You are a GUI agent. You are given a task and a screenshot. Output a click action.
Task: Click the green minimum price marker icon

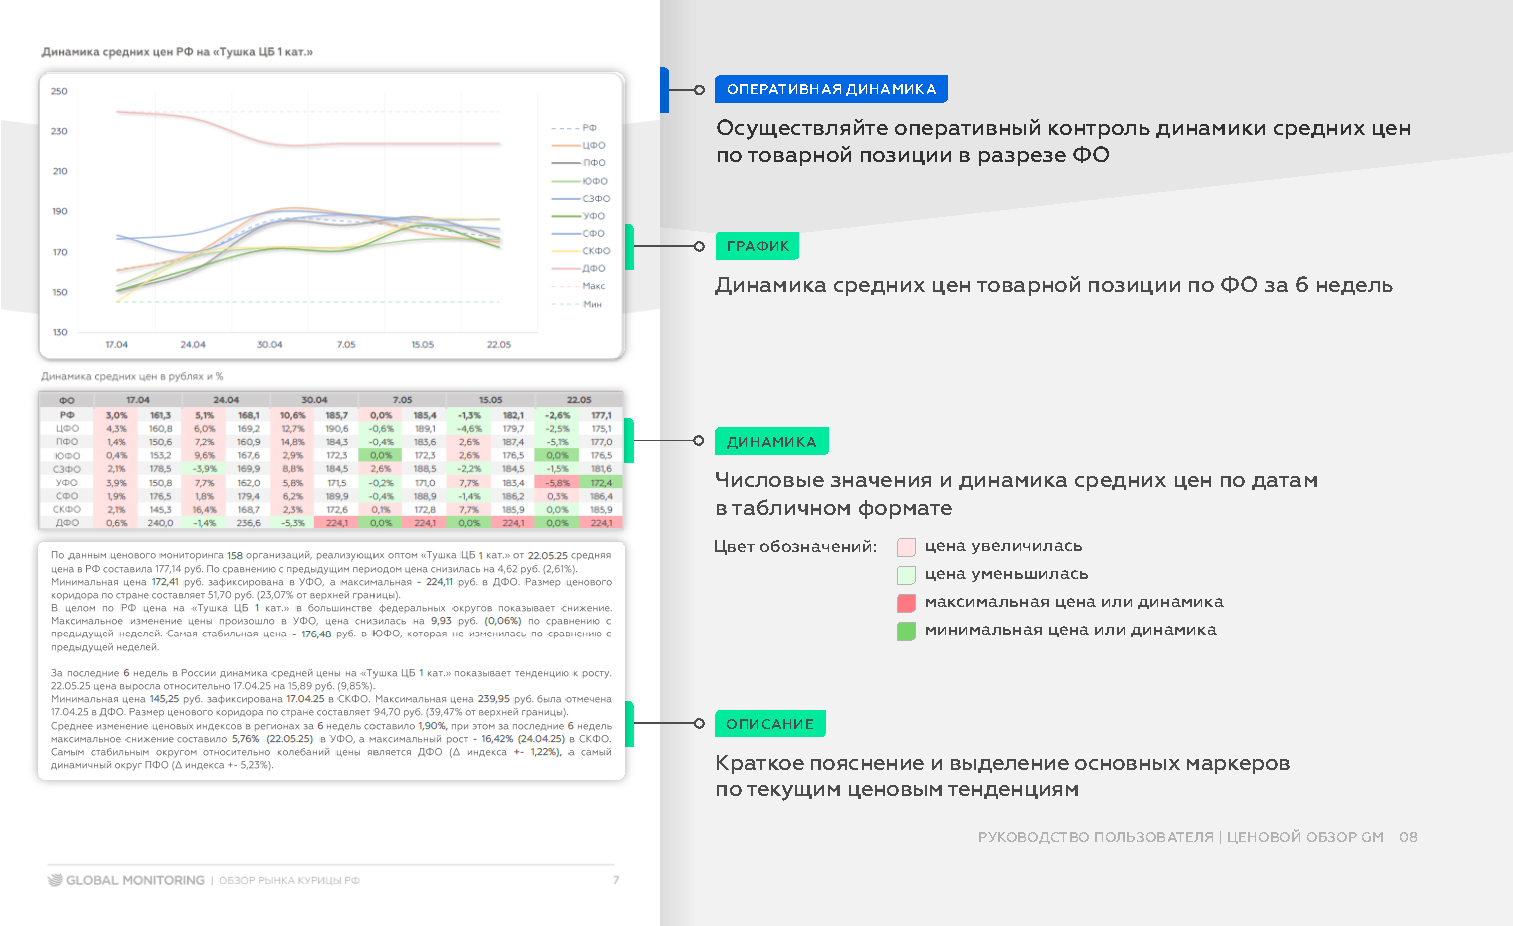pyautogui.click(x=906, y=630)
